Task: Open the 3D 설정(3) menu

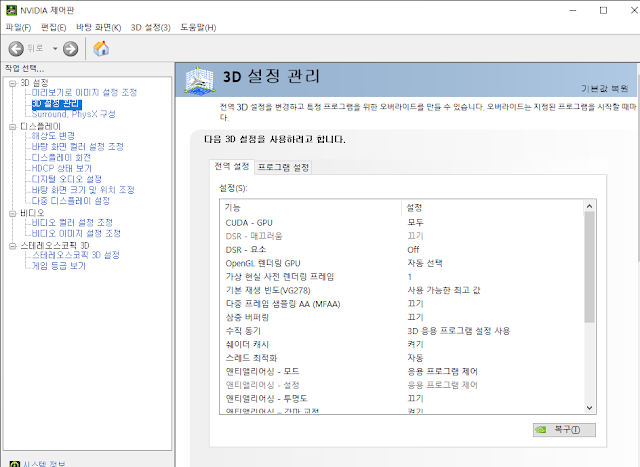Action: 150,27
